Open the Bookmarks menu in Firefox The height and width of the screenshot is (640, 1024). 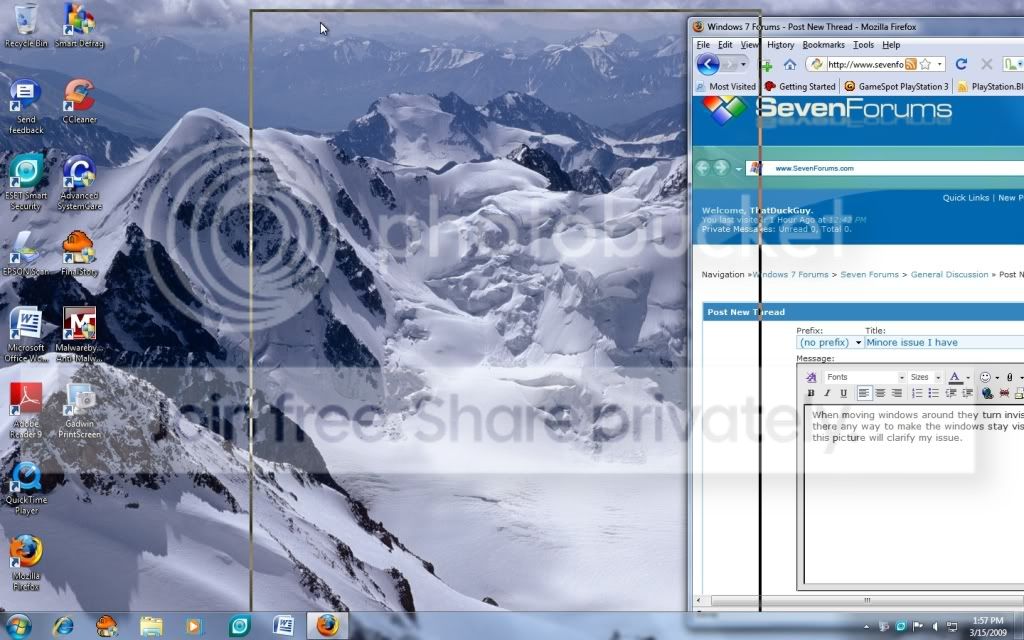[824, 45]
